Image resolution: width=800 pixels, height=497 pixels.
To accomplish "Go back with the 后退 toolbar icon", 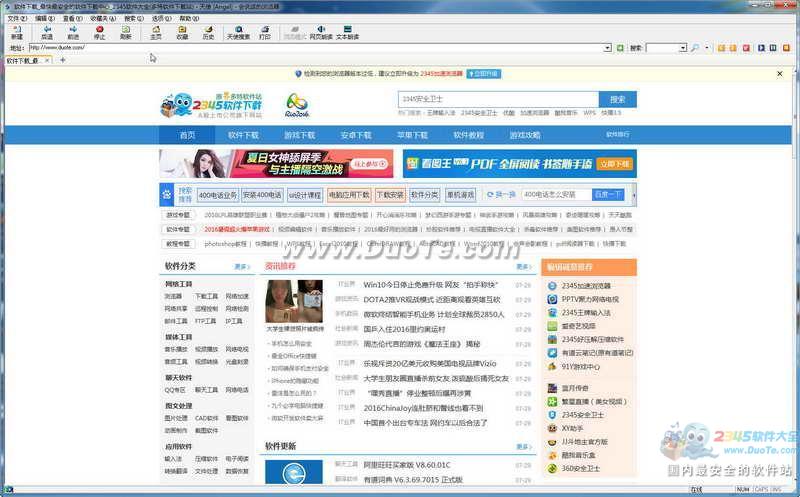I will [47, 33].
